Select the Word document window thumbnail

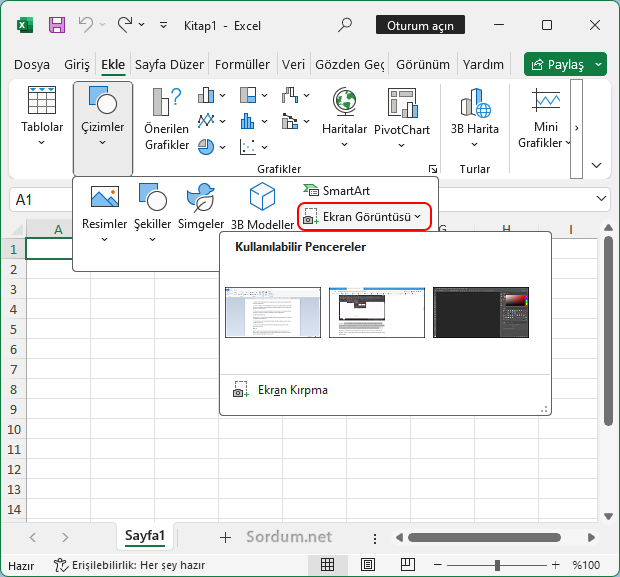pyautogui.click(x=273, y=312)
